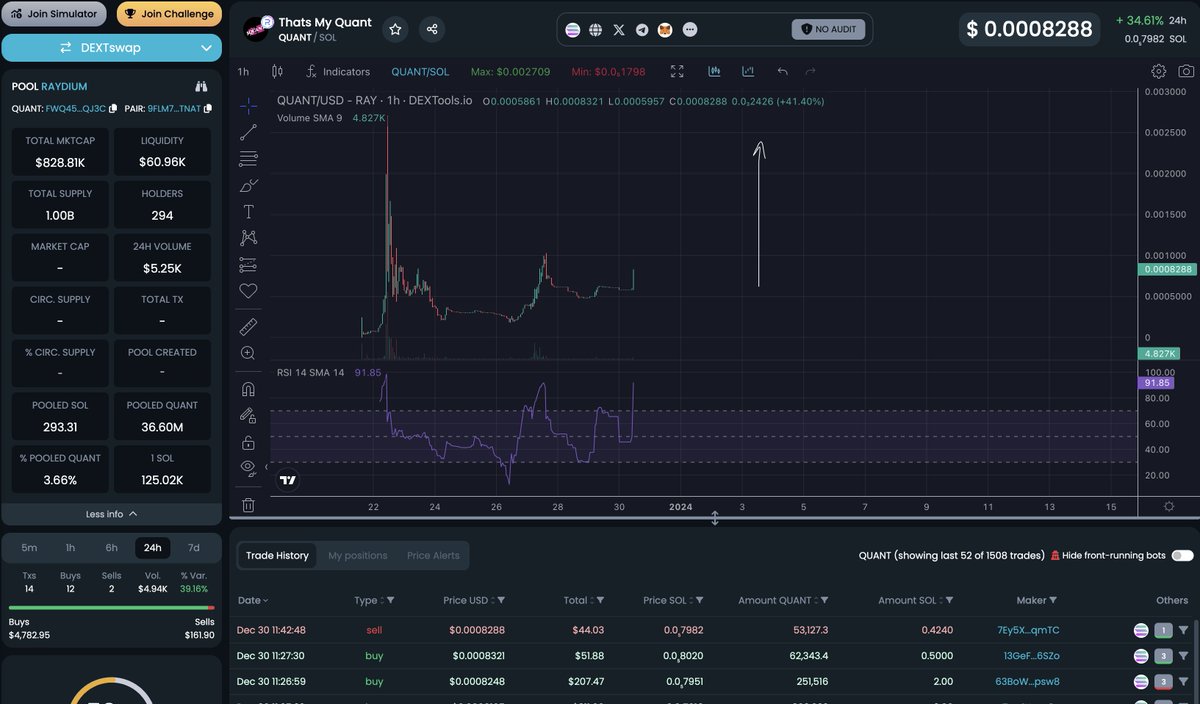The height and width of the screenshot is (704, 1200).
Task: Select the crosshair cursor tool
Action: pyautogui.click(x=248, y=105)
